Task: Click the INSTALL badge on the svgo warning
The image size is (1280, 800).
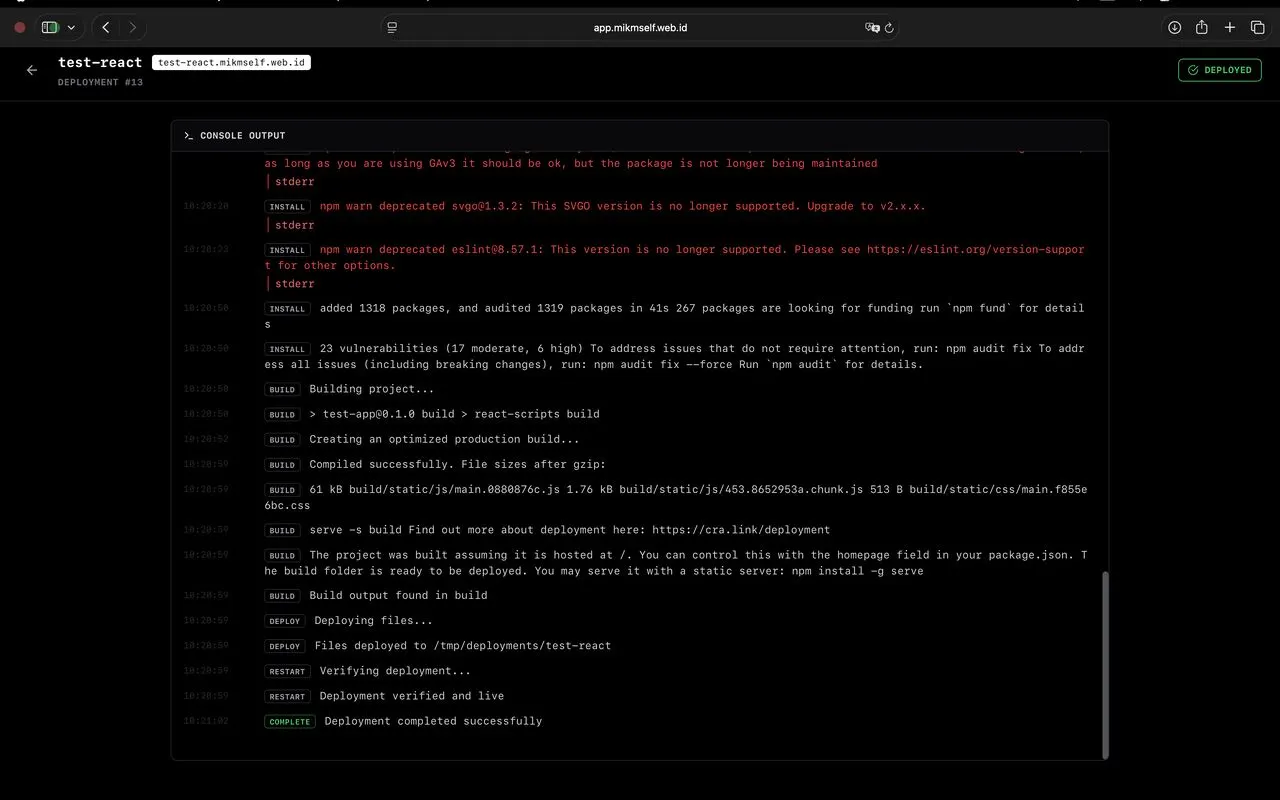Action: tap(287, 207)
